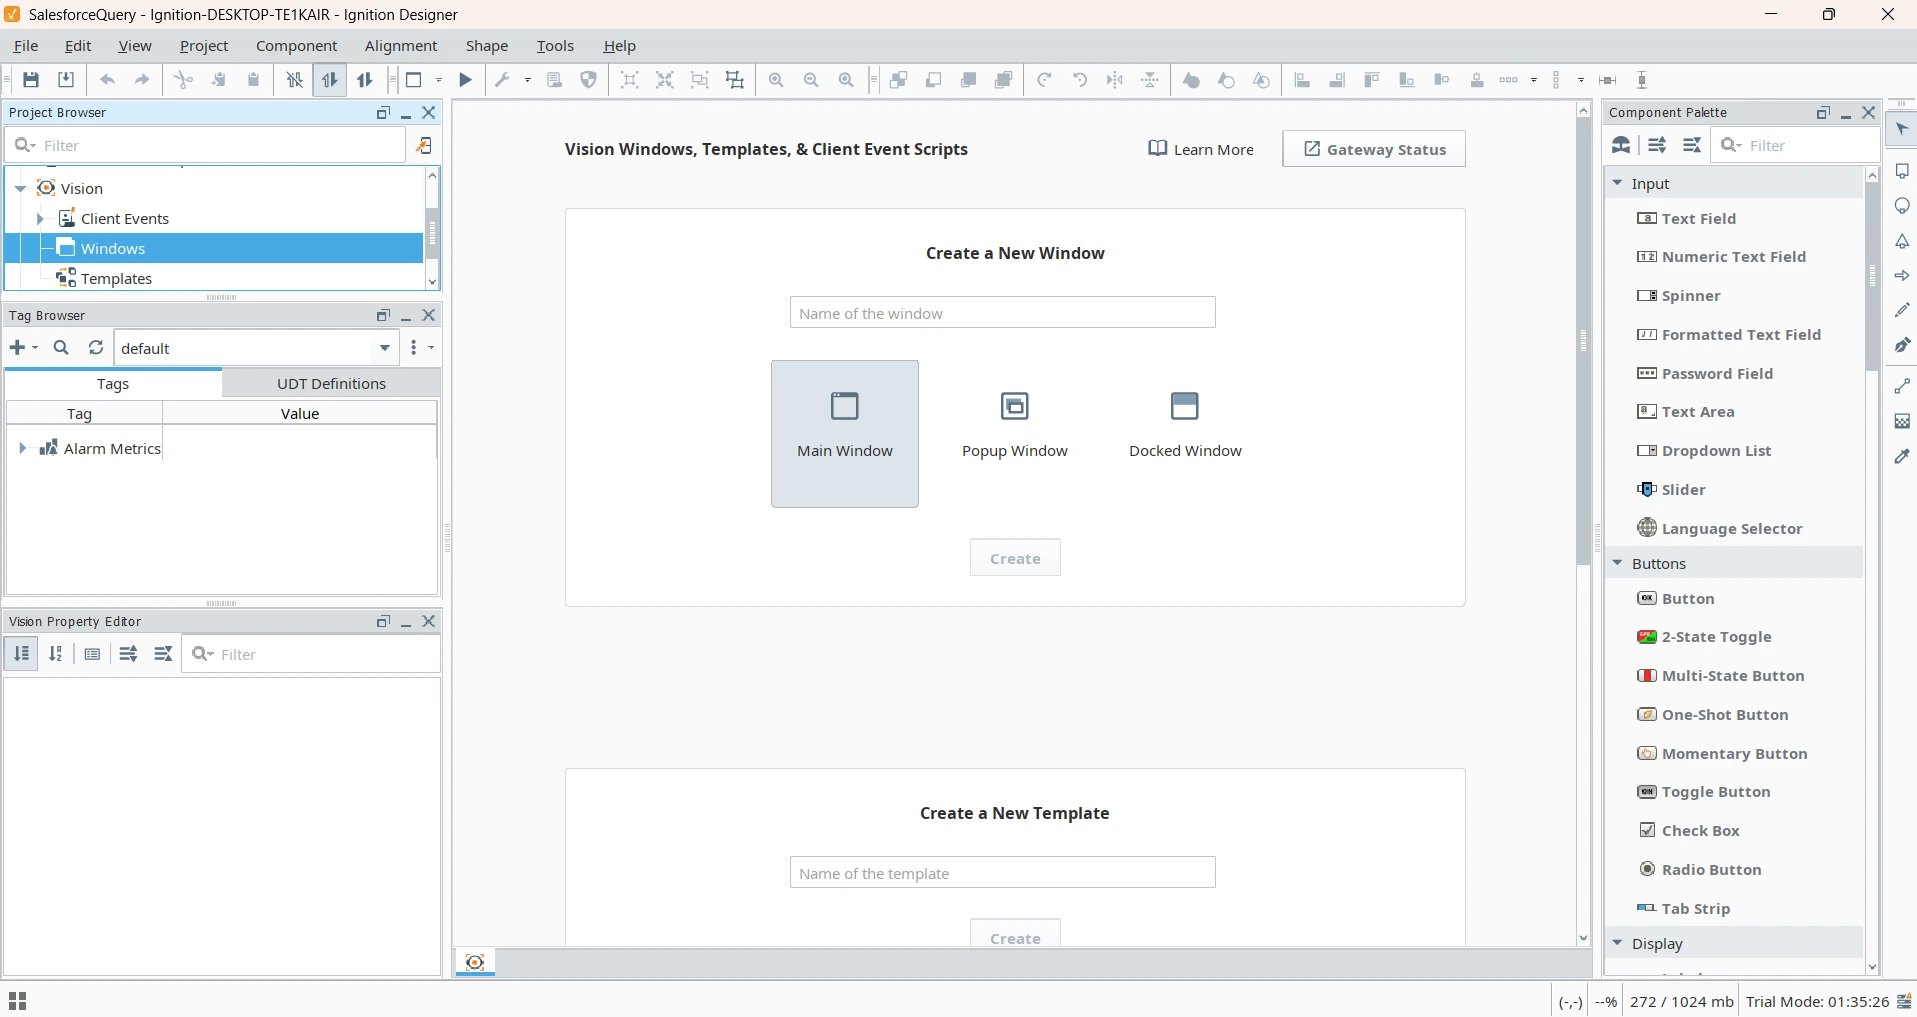1917x1017 pixels.
Task: Toggle communication off mode button
Action: [294, 80]
